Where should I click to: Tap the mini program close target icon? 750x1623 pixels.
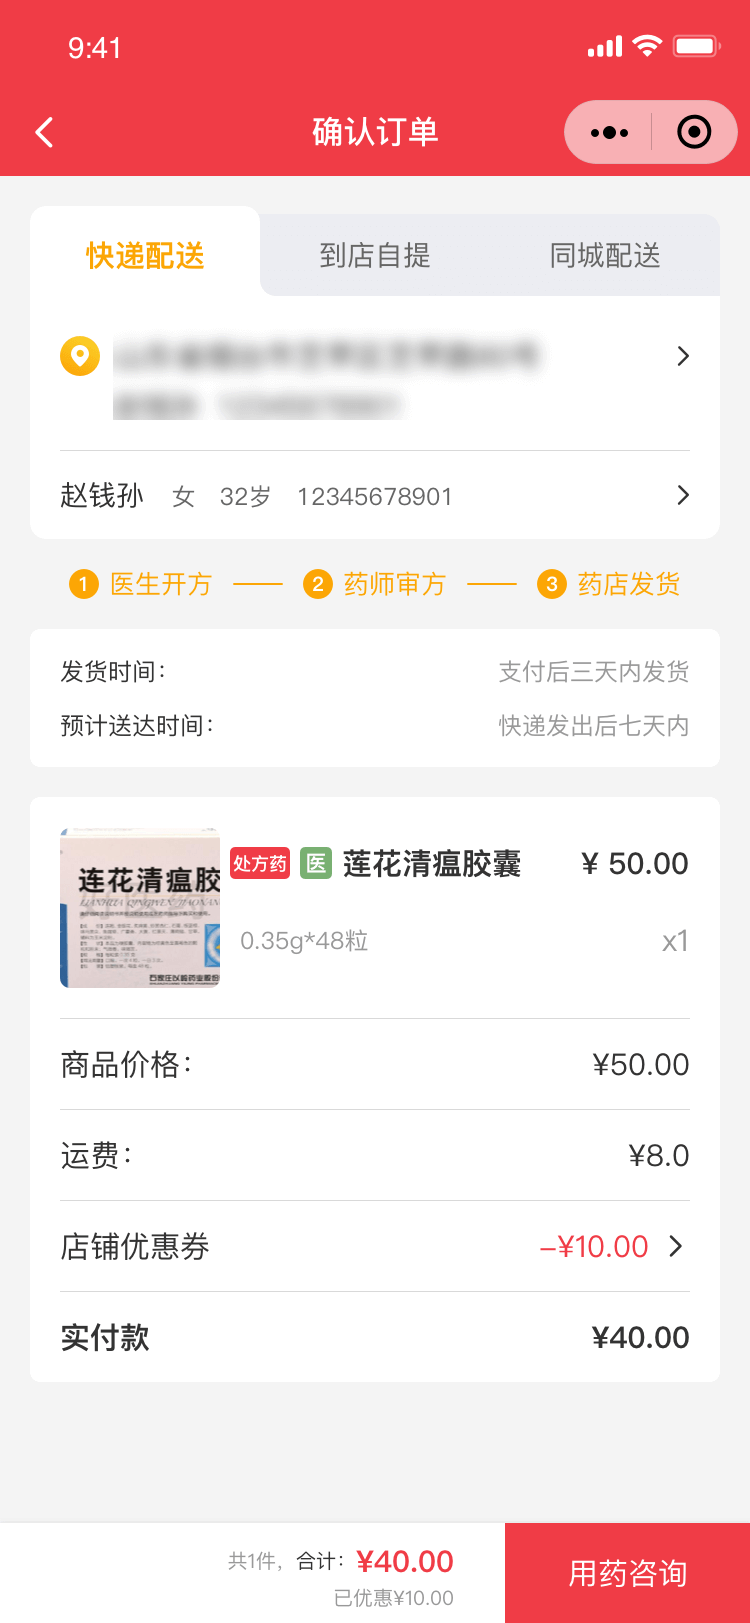tap(694, 132)
